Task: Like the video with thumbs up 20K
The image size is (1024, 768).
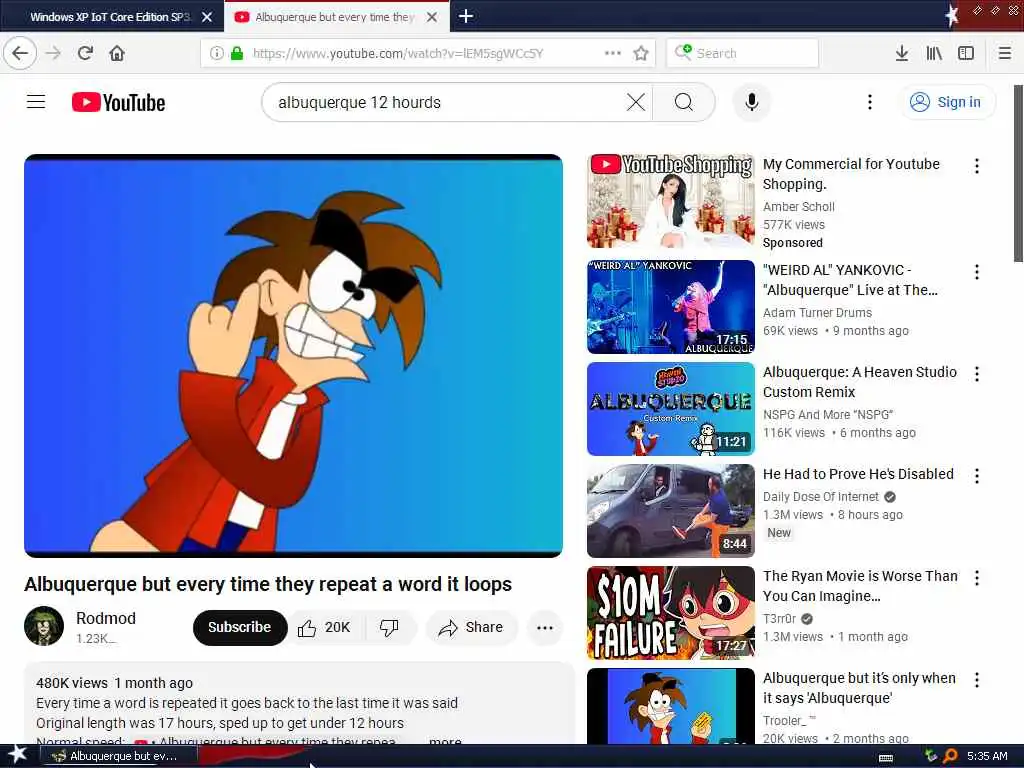Action: (325, 628)
